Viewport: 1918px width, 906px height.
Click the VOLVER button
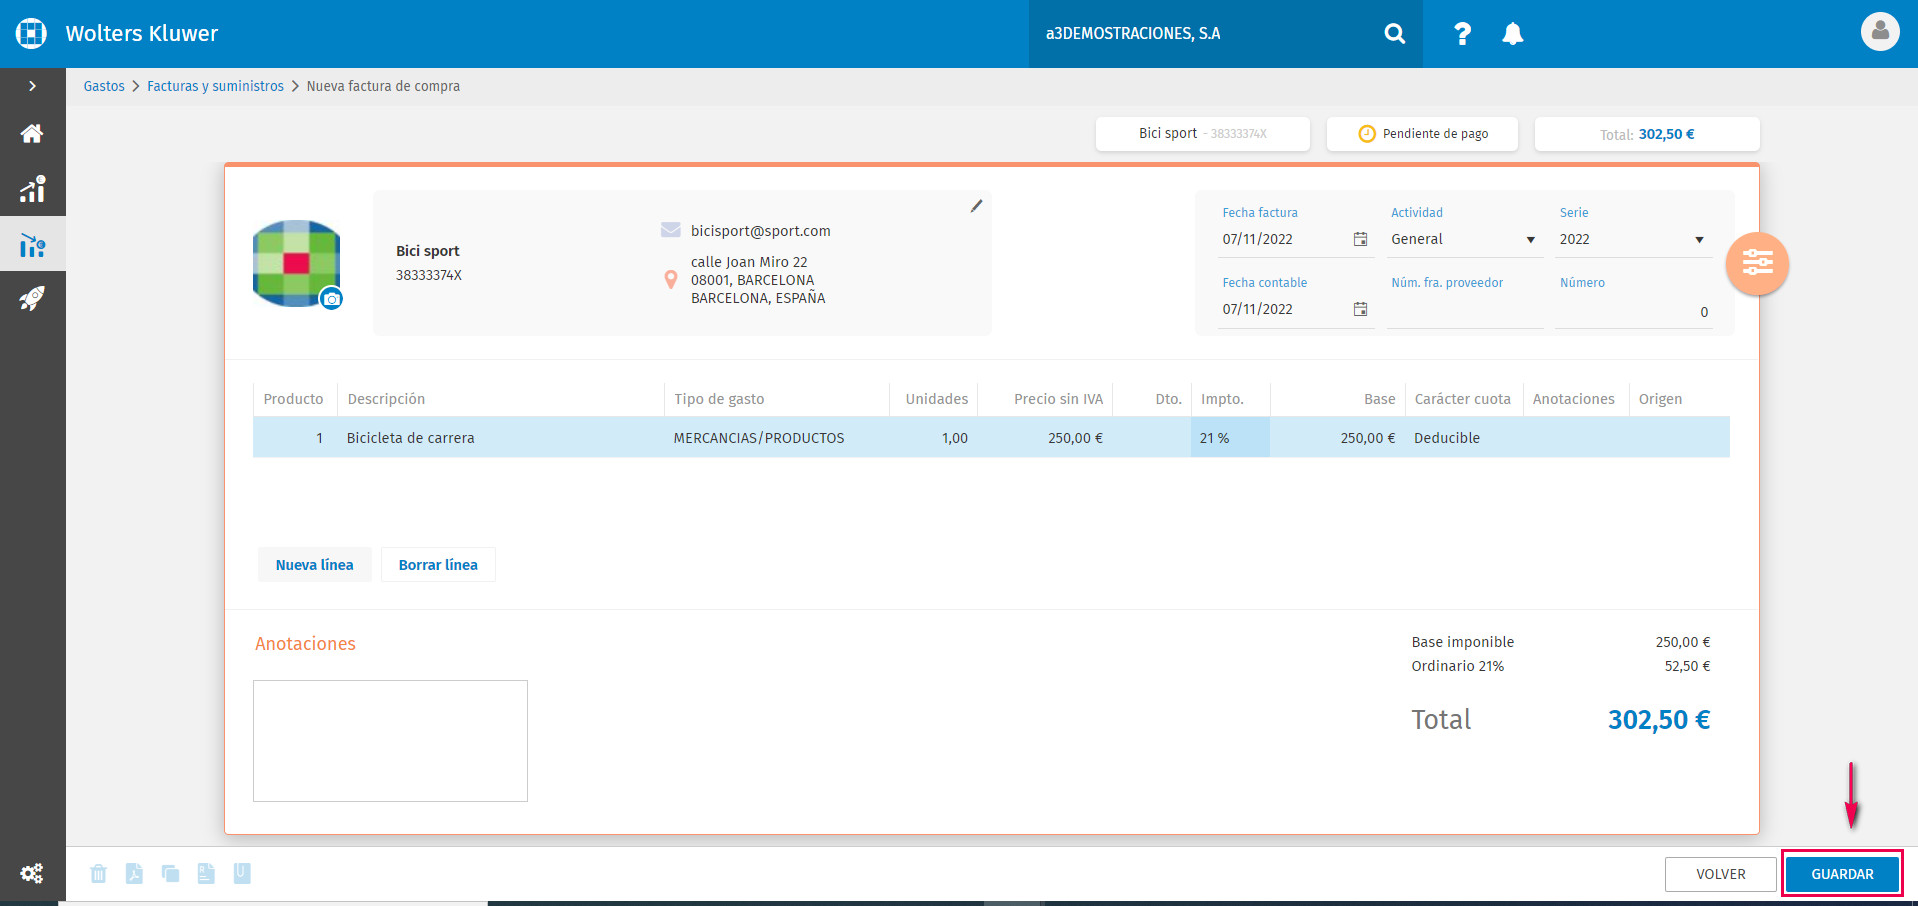(1720, 874)
